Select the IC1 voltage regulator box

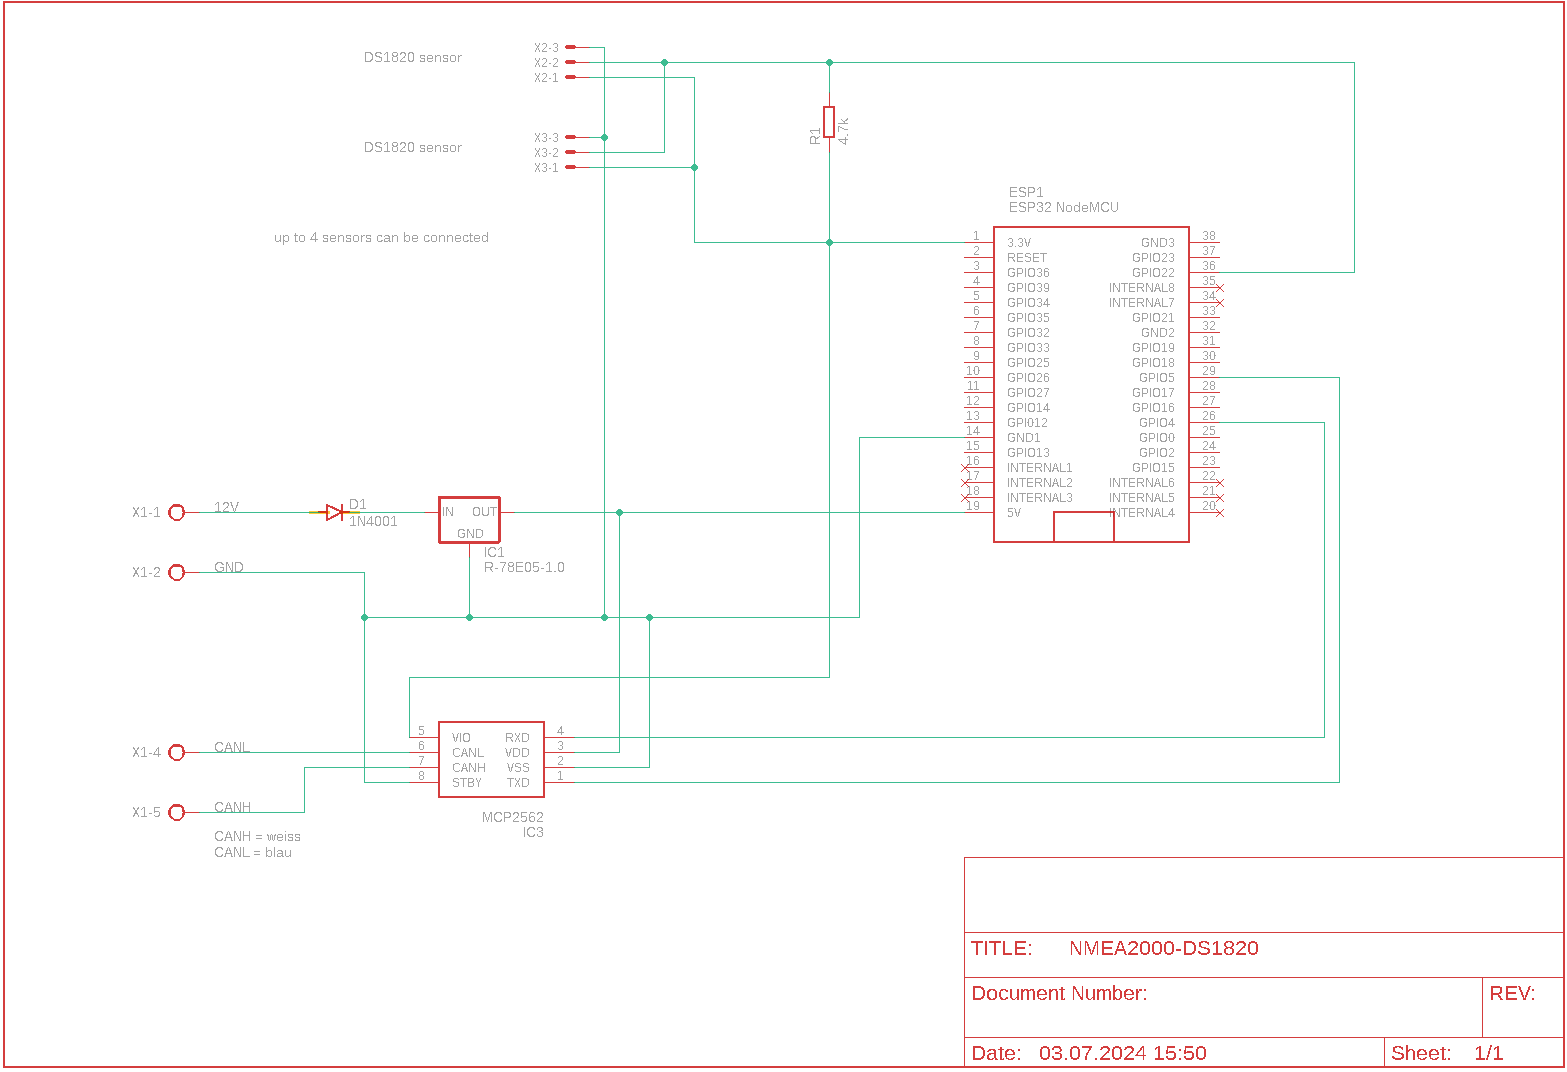point(469,520)
